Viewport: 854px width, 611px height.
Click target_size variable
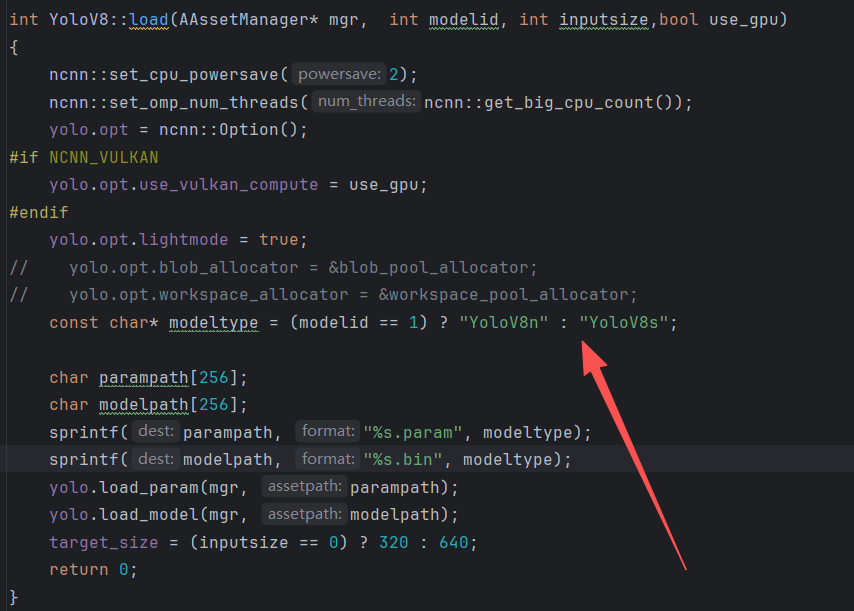[x=103, y=542]
